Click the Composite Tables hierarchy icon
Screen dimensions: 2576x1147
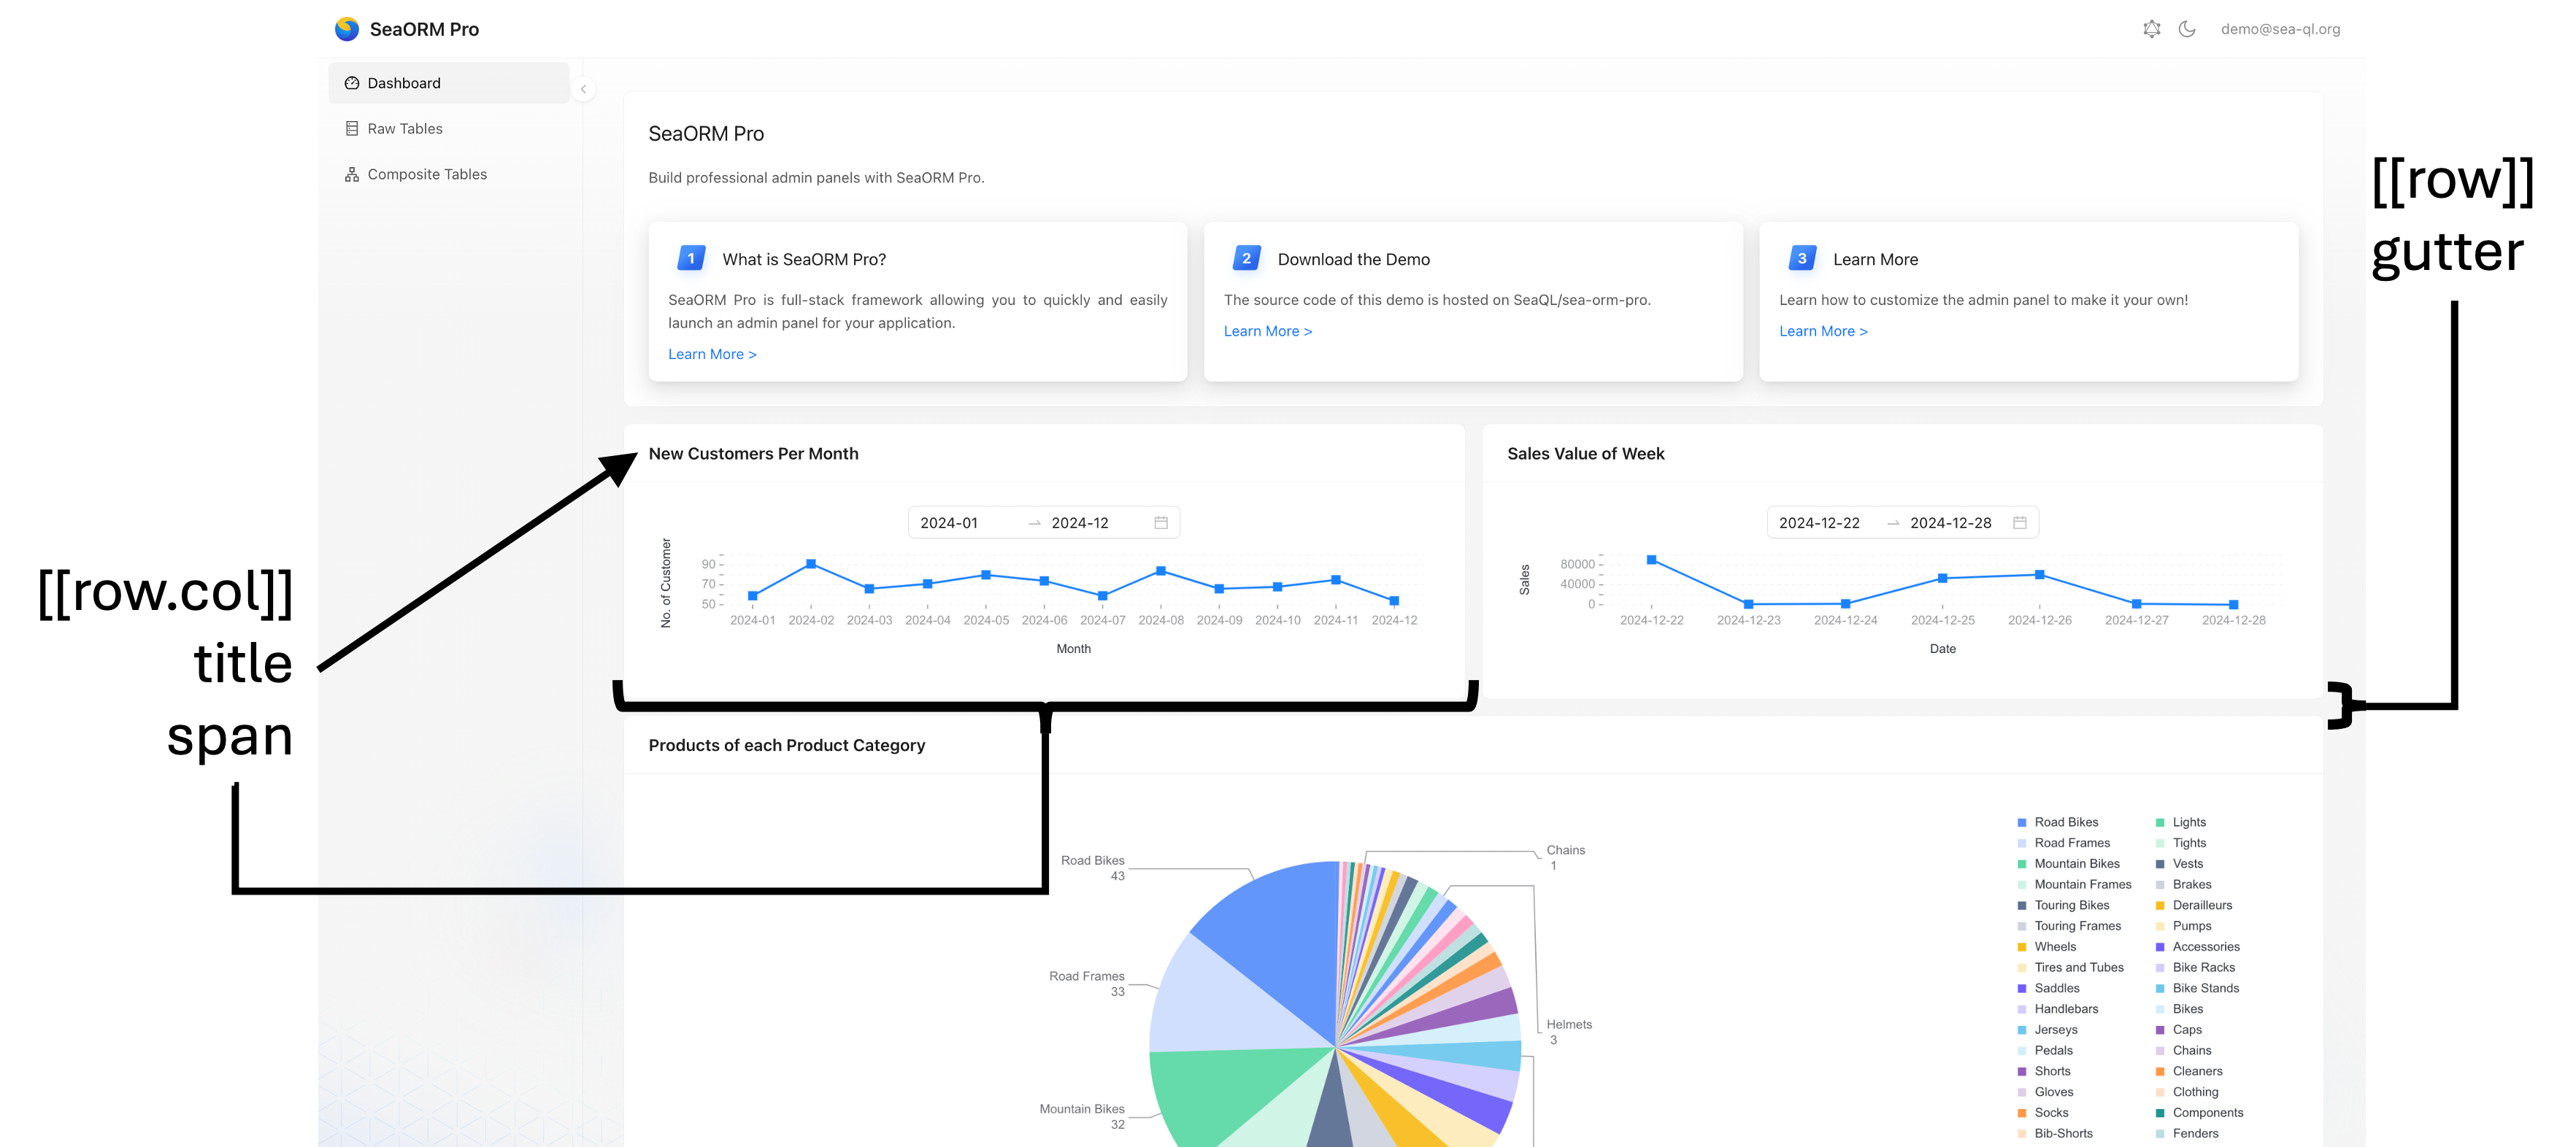tap(352, 174)
